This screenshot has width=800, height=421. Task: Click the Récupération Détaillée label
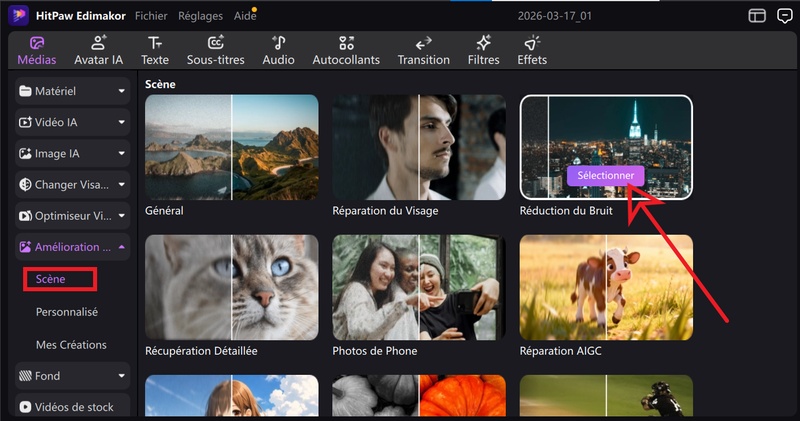201,351
